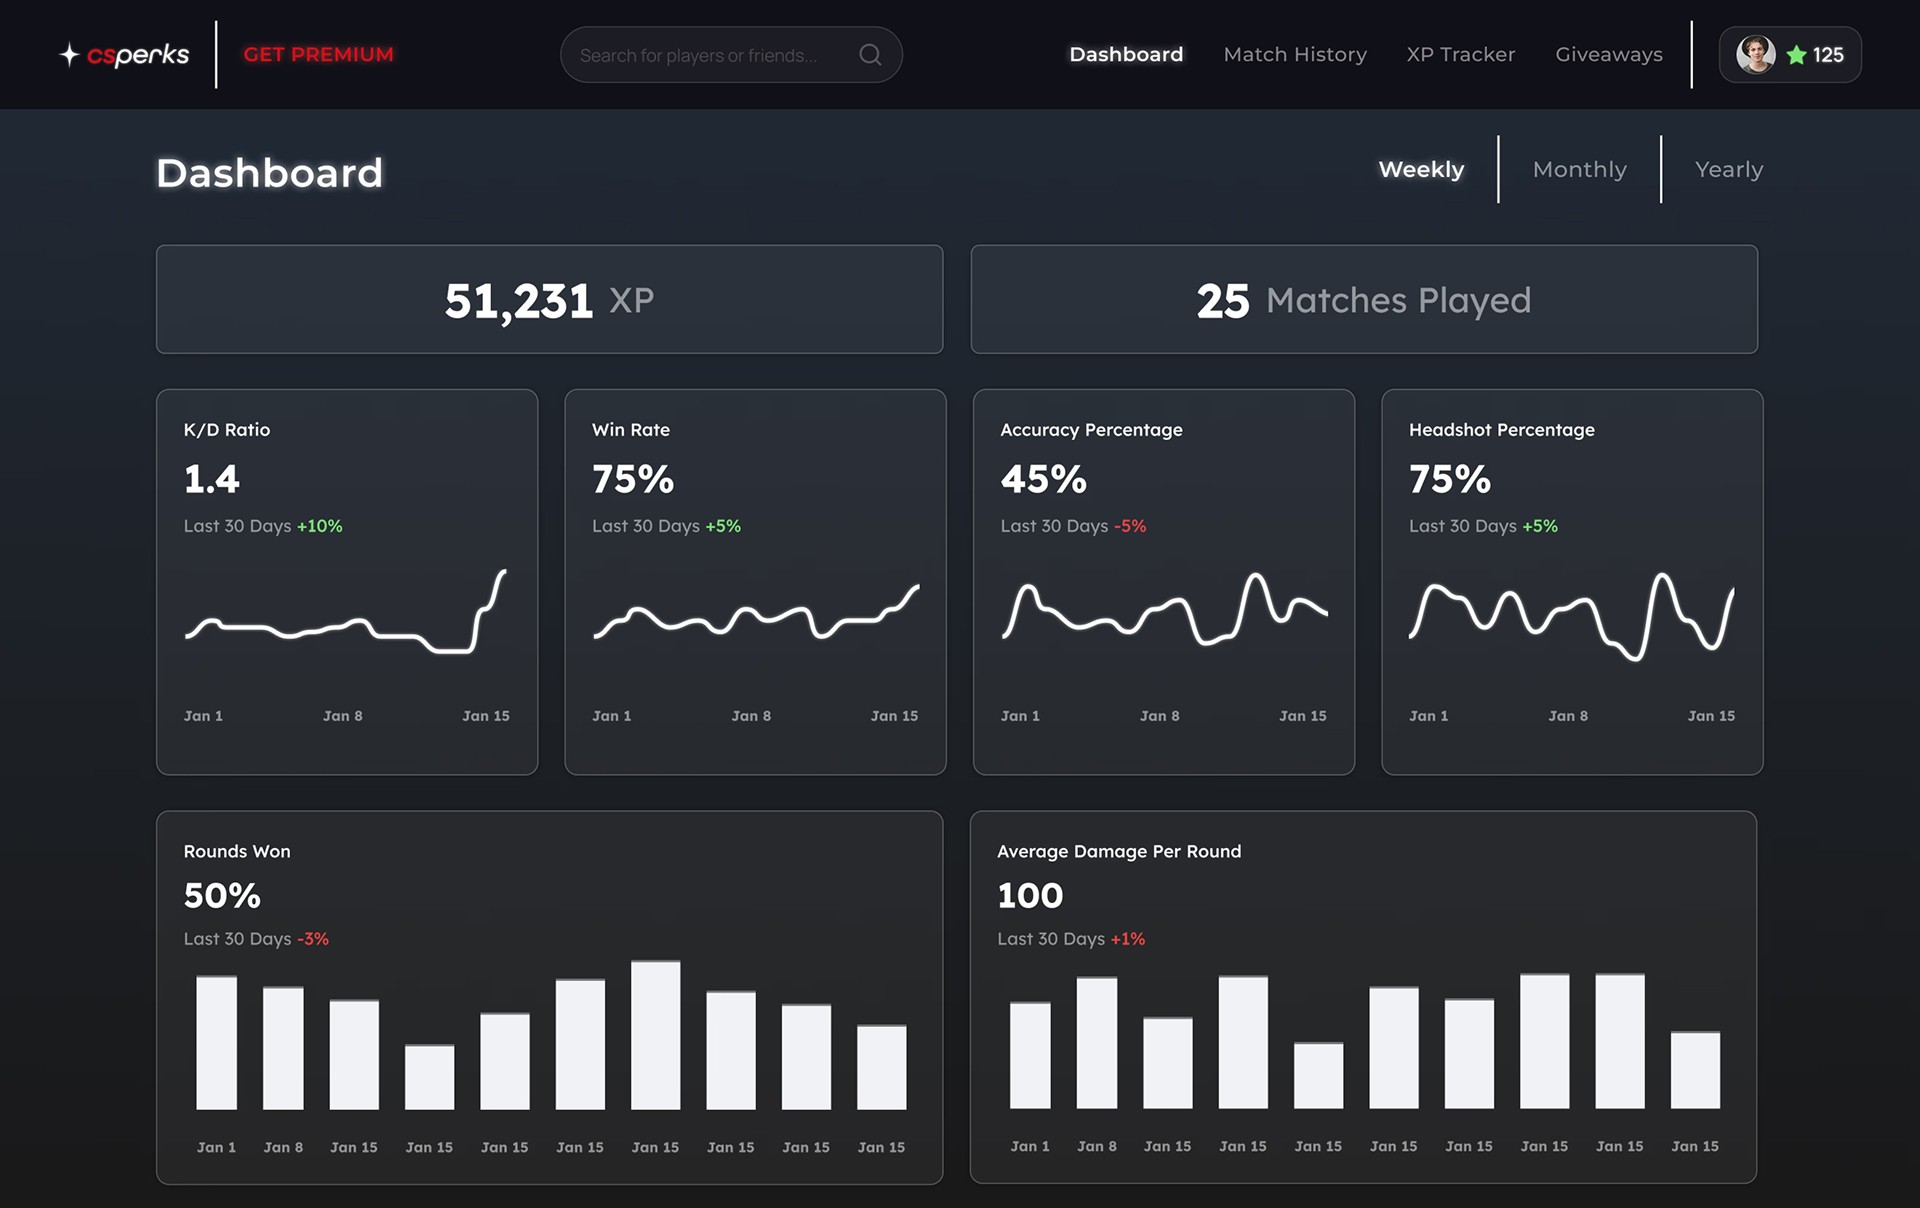Click the 25 Matches Played card
Viewport: 1920px width, 1208px height.
1363,300
